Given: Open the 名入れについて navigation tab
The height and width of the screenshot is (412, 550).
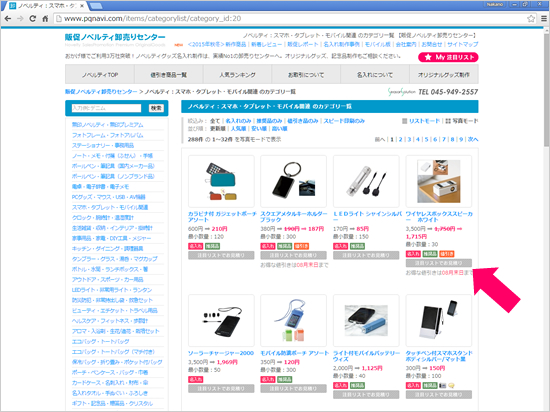Looking at the screenshot, I should coord(375,75).
